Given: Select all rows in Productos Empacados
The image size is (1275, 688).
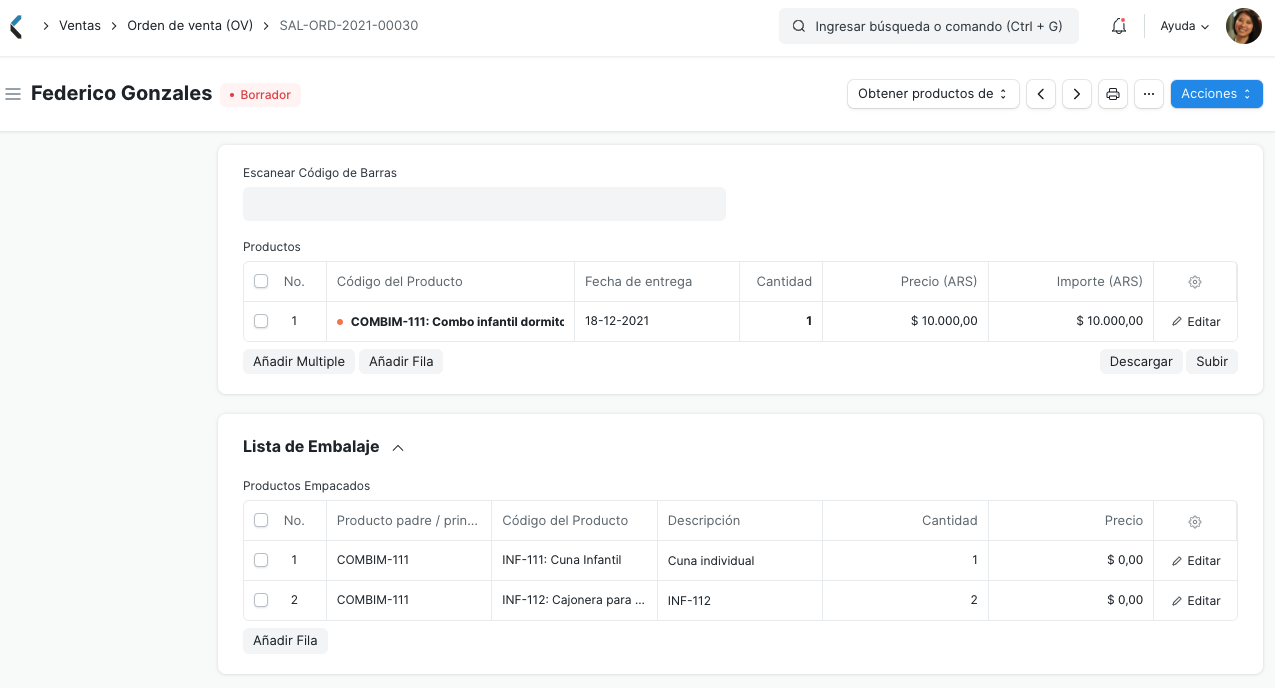Looking at the screenshot, I should [x=261, y=521].
